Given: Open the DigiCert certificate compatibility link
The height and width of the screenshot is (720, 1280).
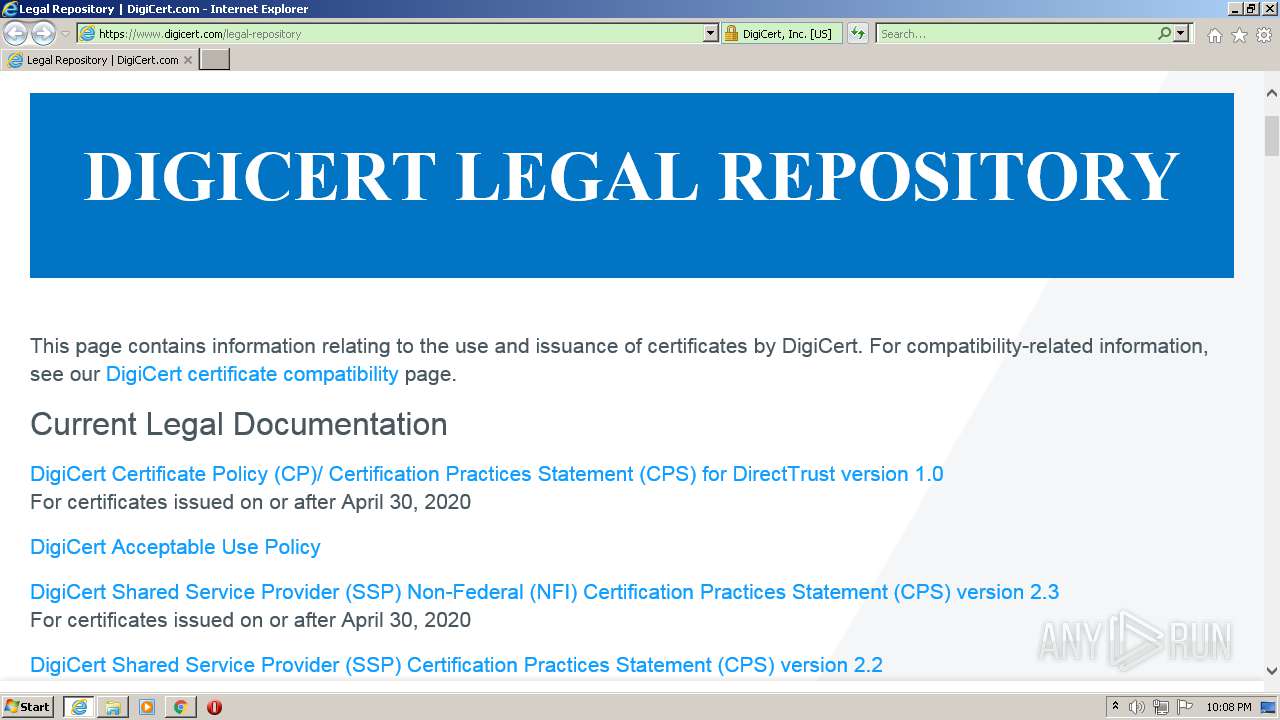Looking at the screenshot, I should click(x=252, y=374).
